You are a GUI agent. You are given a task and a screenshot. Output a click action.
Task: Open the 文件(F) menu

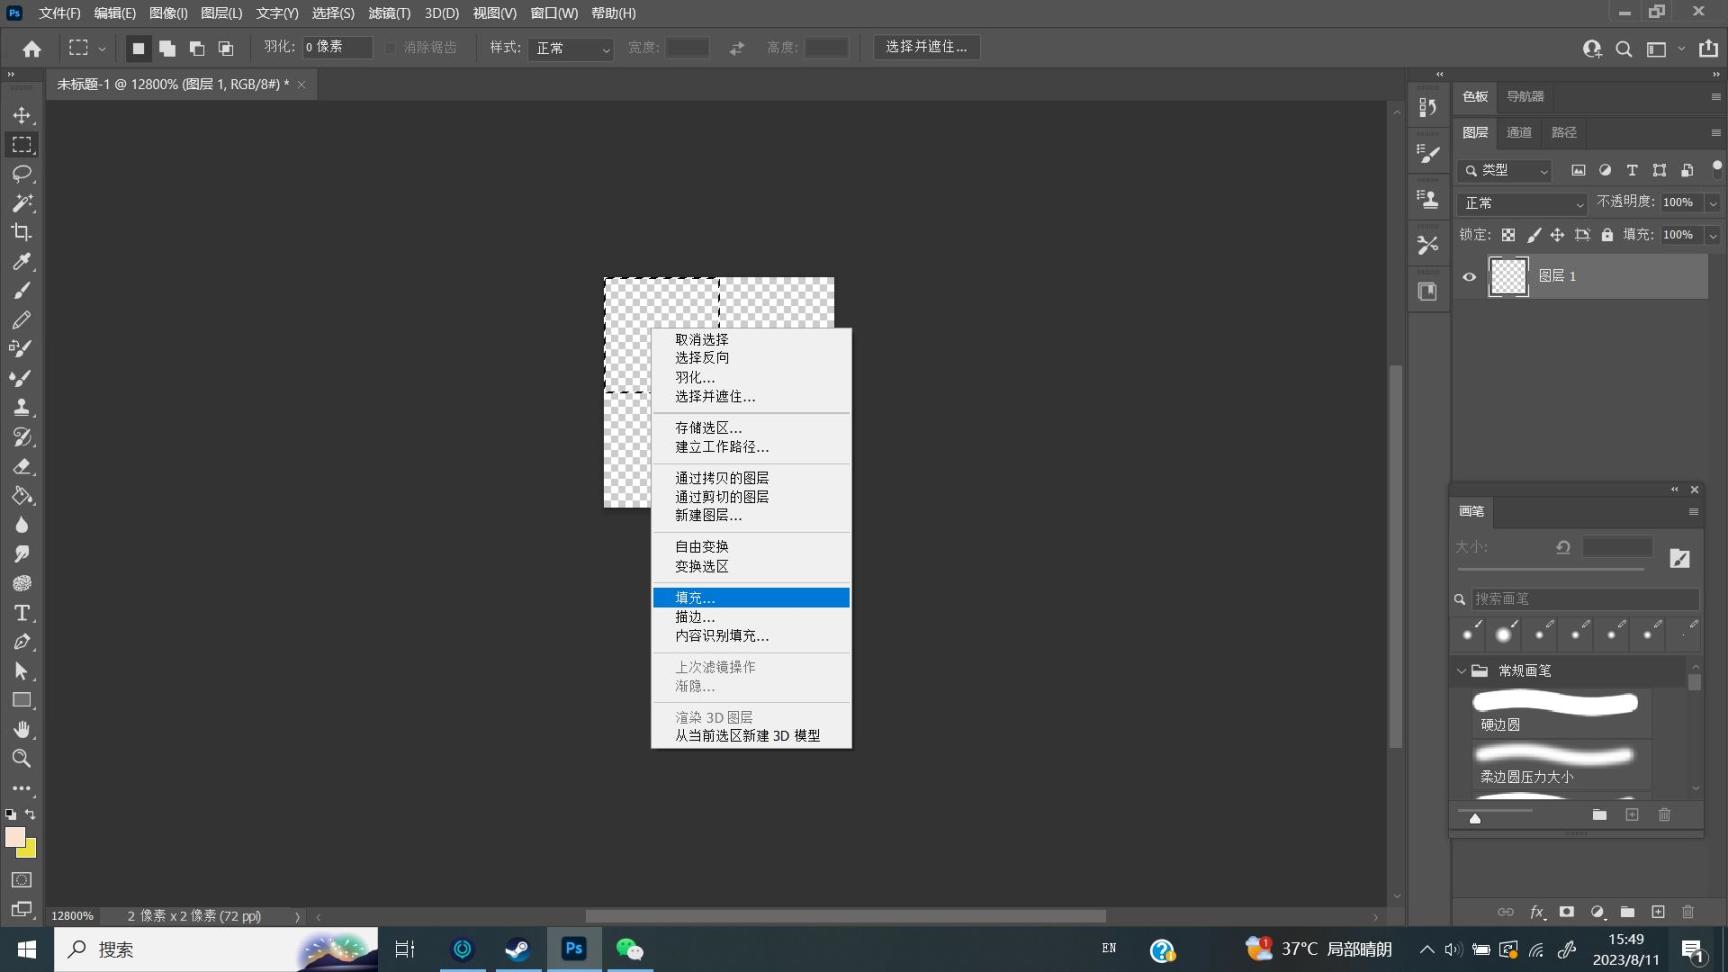click(59, 13)
